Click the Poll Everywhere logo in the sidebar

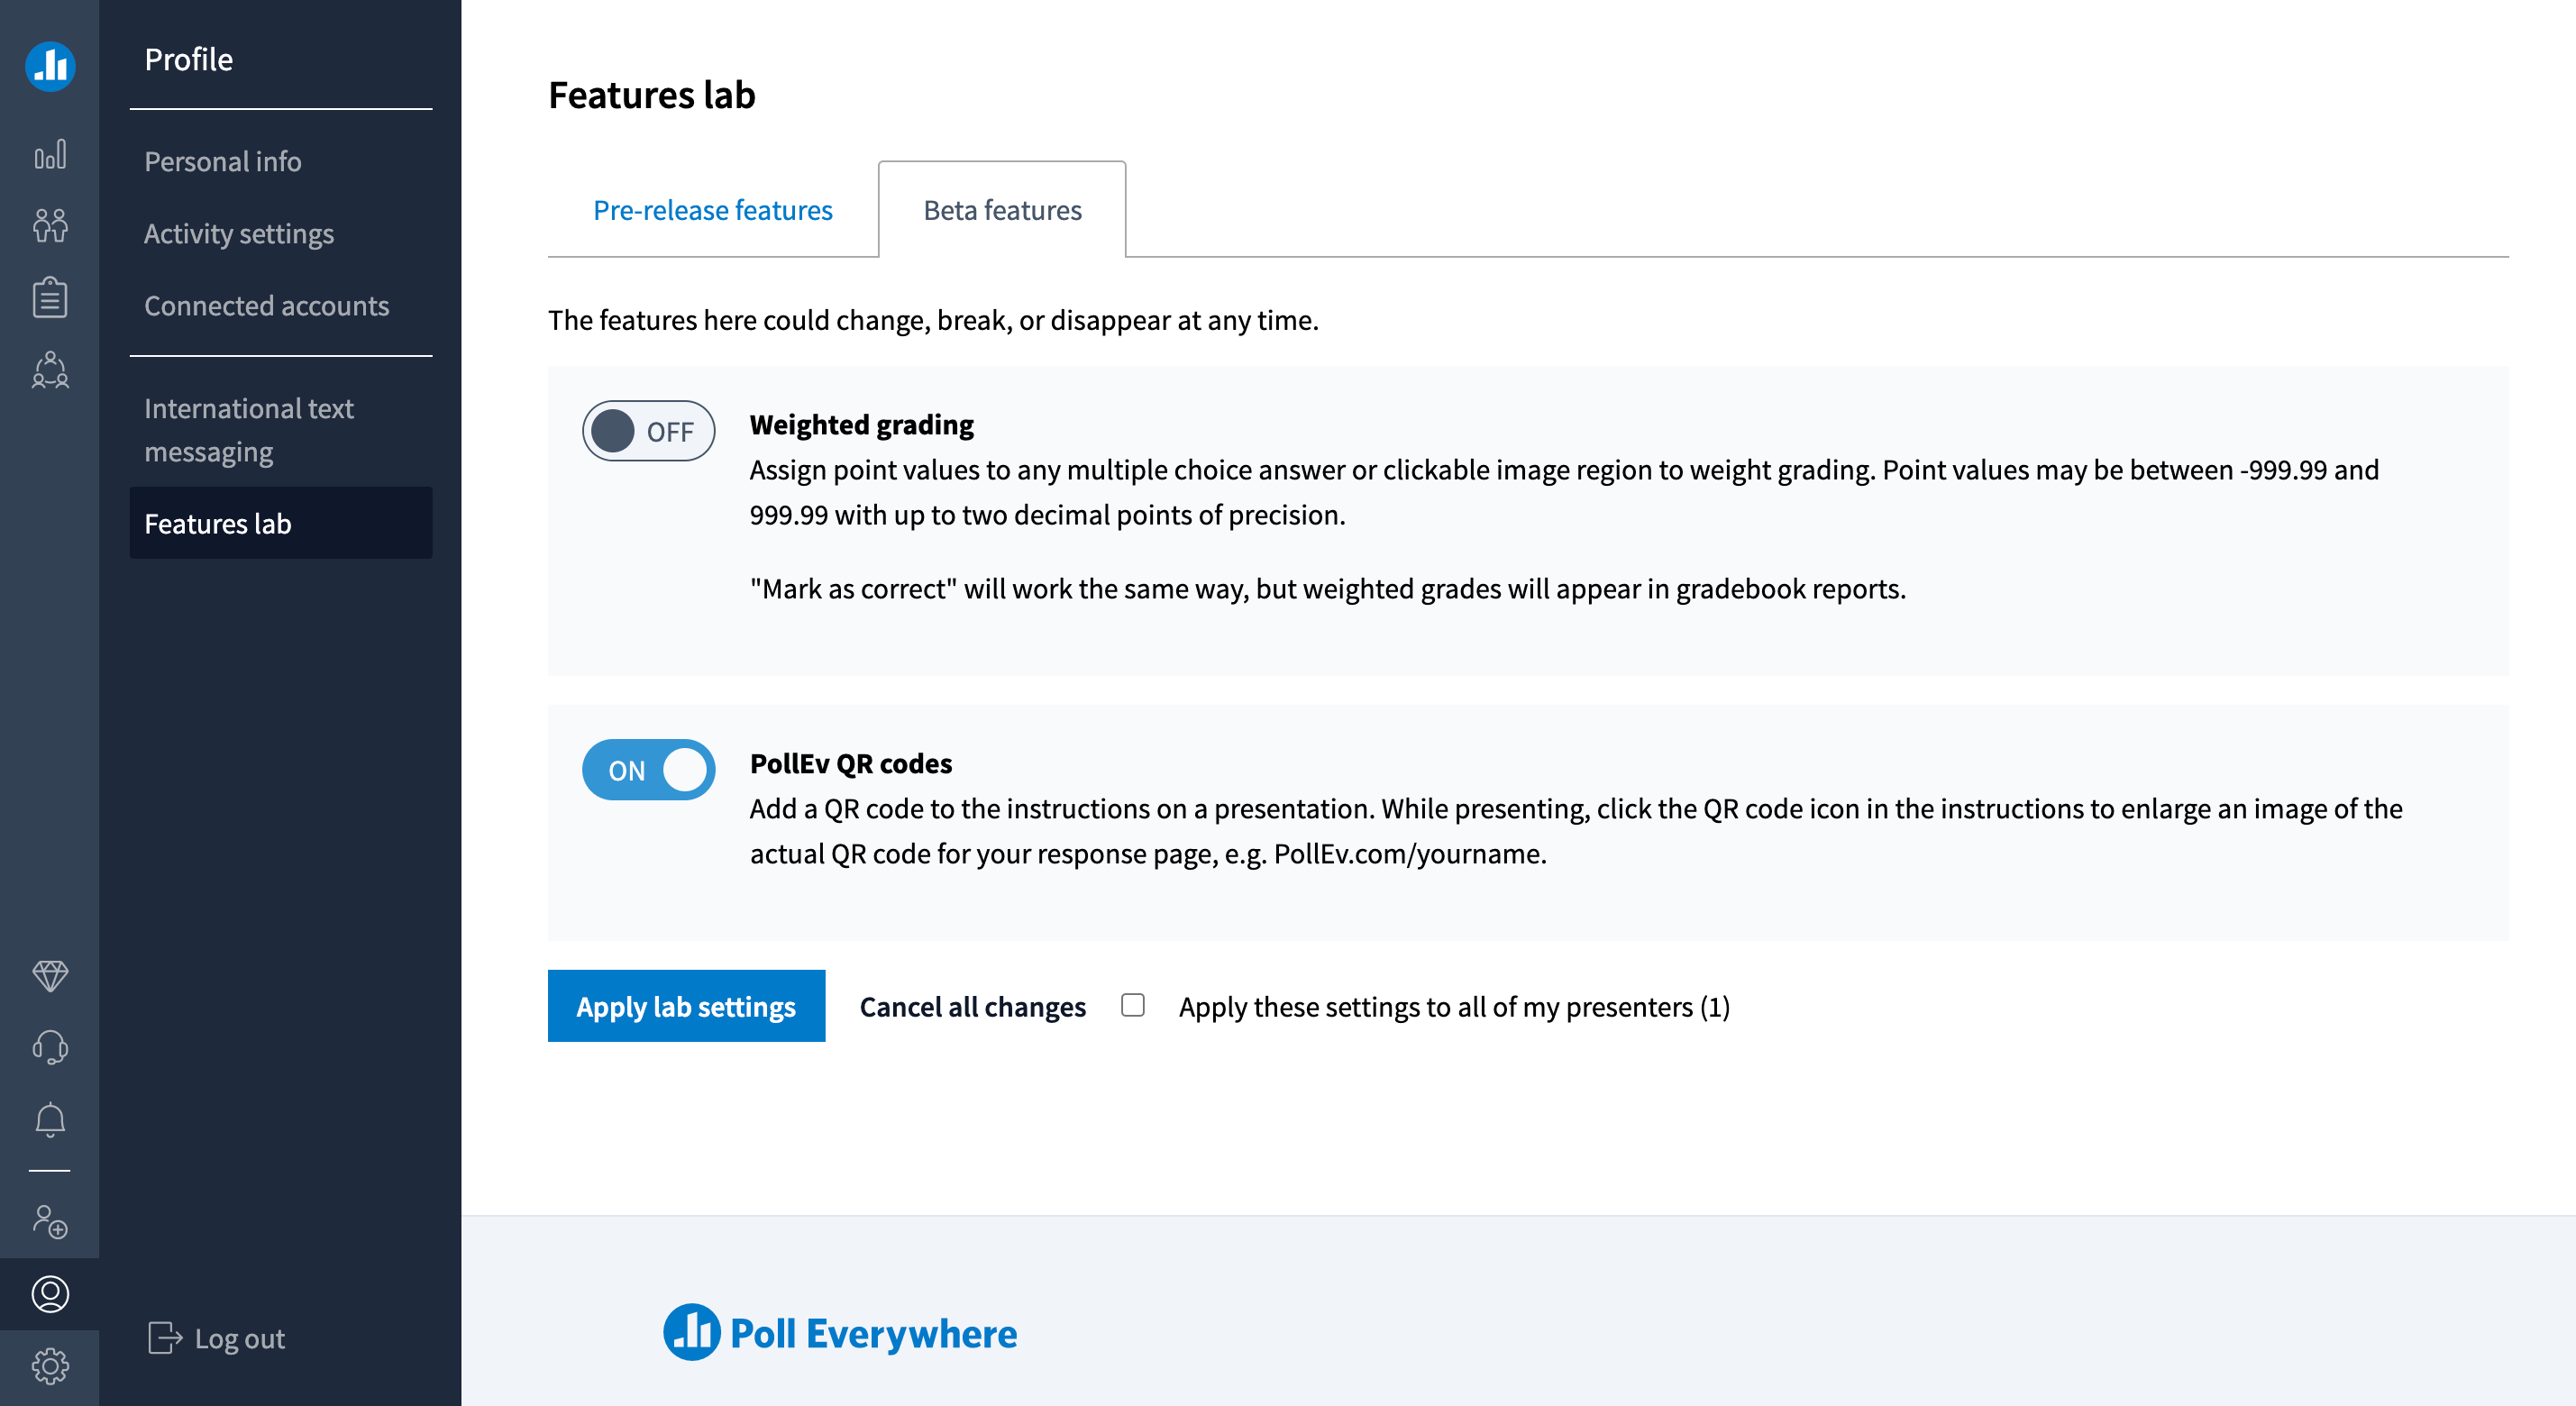tap(50, 66)
